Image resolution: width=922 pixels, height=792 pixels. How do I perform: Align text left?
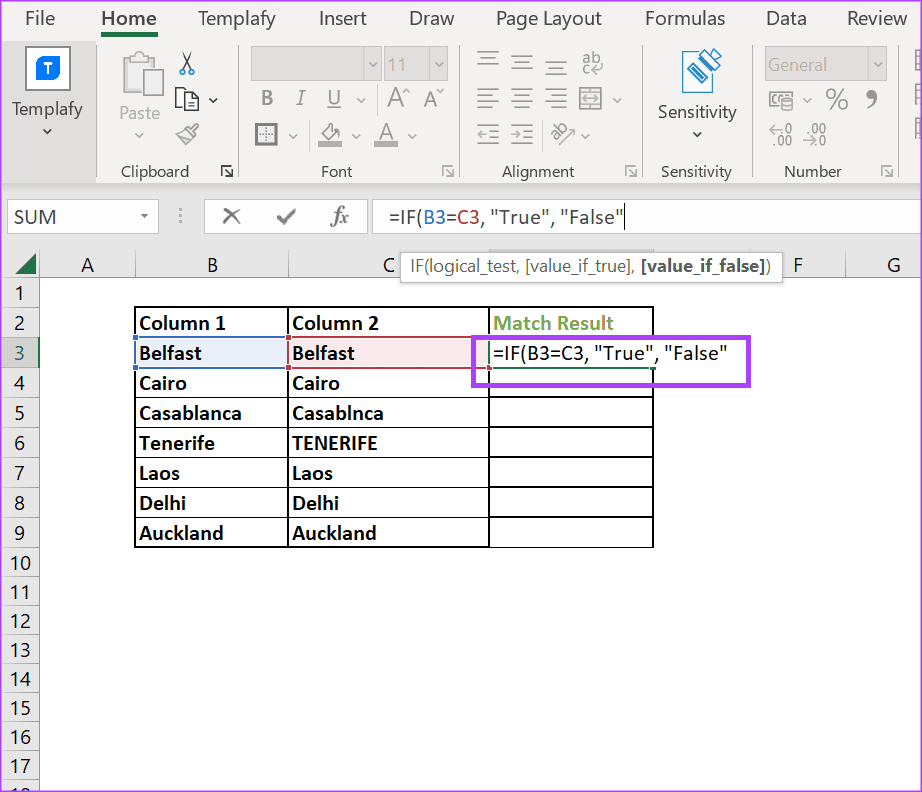point(487,98)
